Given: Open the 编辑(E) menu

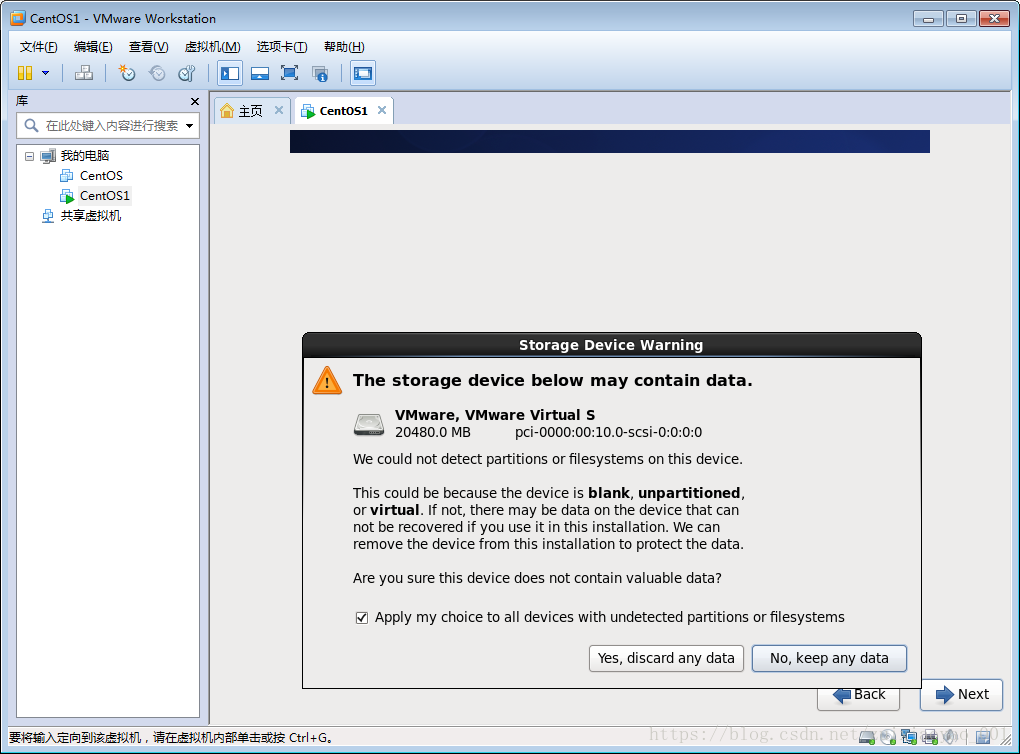Looking at the screenshot, I should coord(93,47).
